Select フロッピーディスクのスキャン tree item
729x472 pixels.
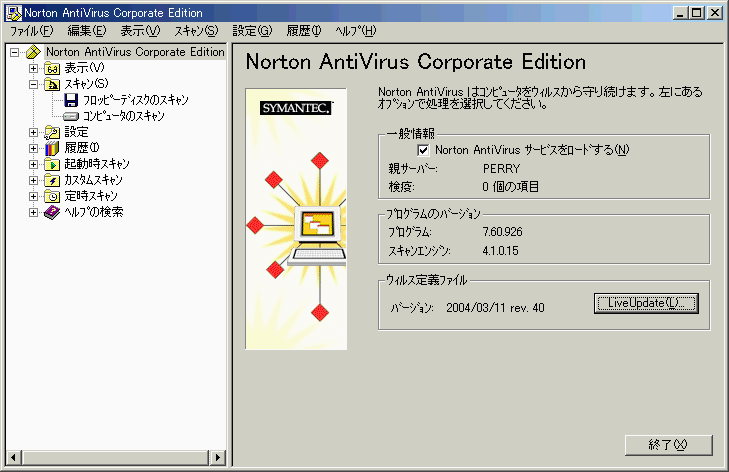[135, 100]
